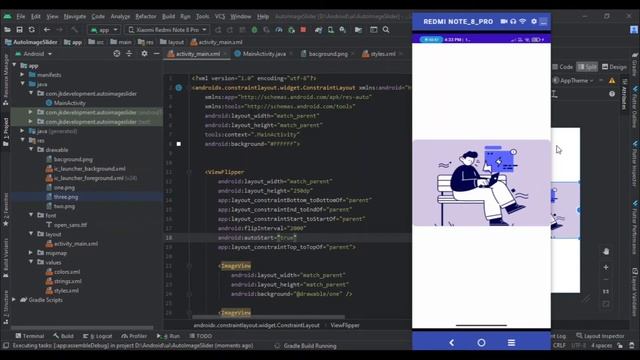Click the ViewFlipper breadcrumb at editor bottom

point(345,325)
